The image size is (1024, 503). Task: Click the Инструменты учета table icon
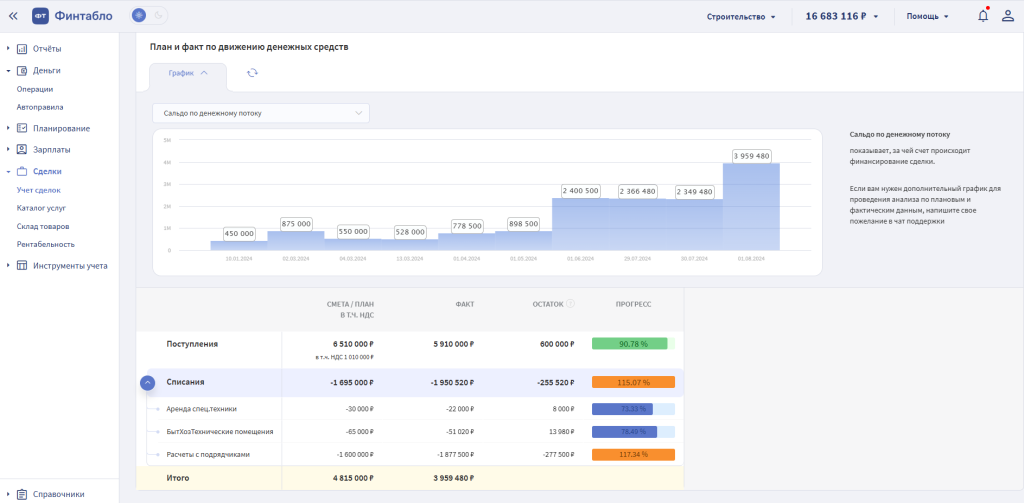(x=22, y=266)
